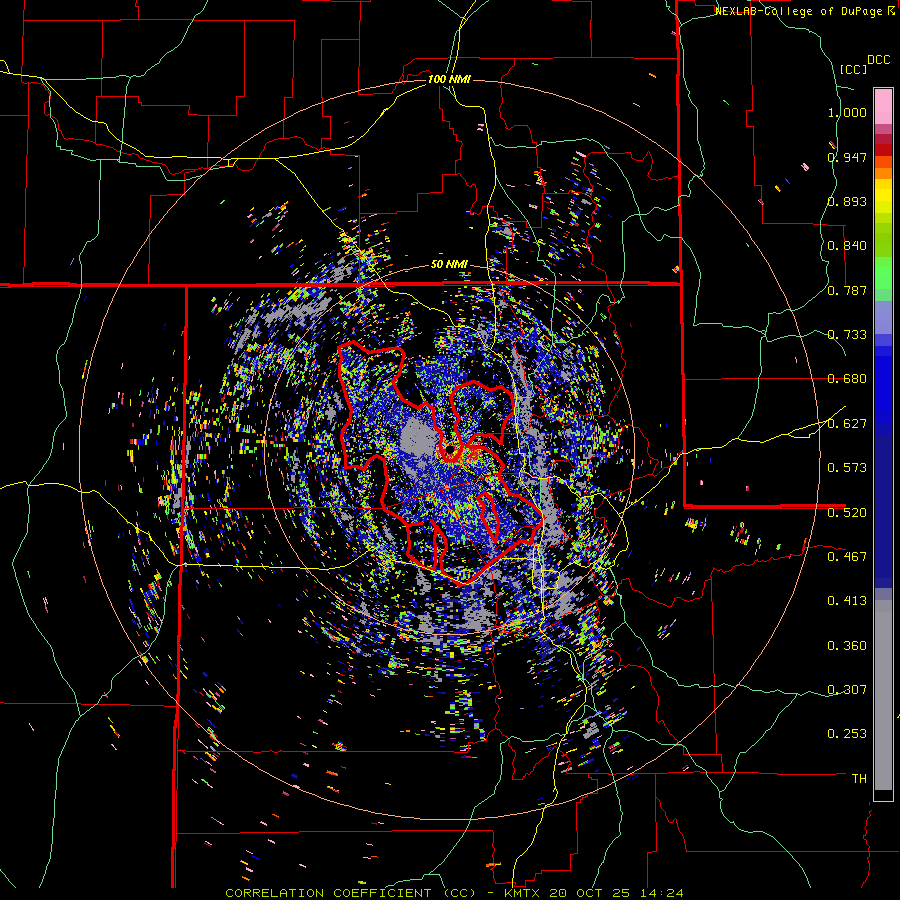Click the 0.253 value on the scale
The width and height of the screenshot is (900, 900).
tap(847, 734)
